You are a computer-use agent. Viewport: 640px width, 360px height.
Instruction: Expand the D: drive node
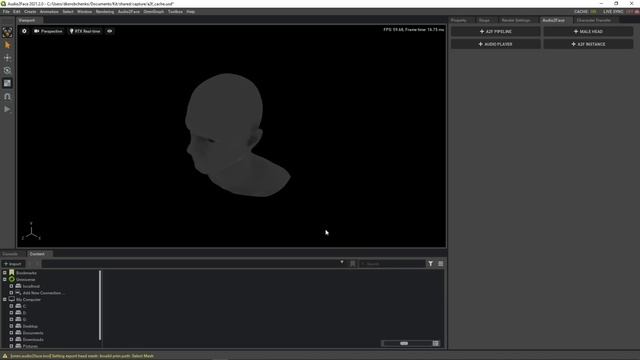pyautogui.click(x=11, y=313)
